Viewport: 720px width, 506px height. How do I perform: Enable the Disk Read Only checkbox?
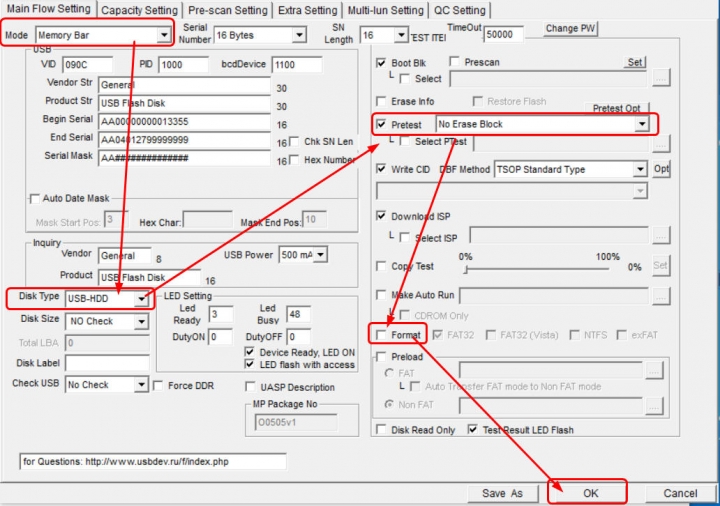pyautogui.click(x=381, y=430)
